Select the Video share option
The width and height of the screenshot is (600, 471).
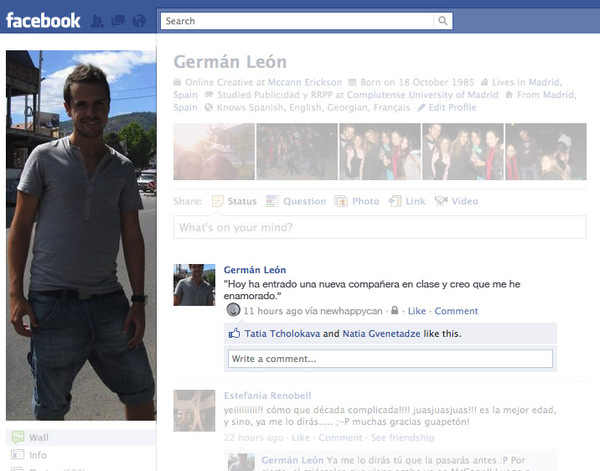(x=465, y=201)
